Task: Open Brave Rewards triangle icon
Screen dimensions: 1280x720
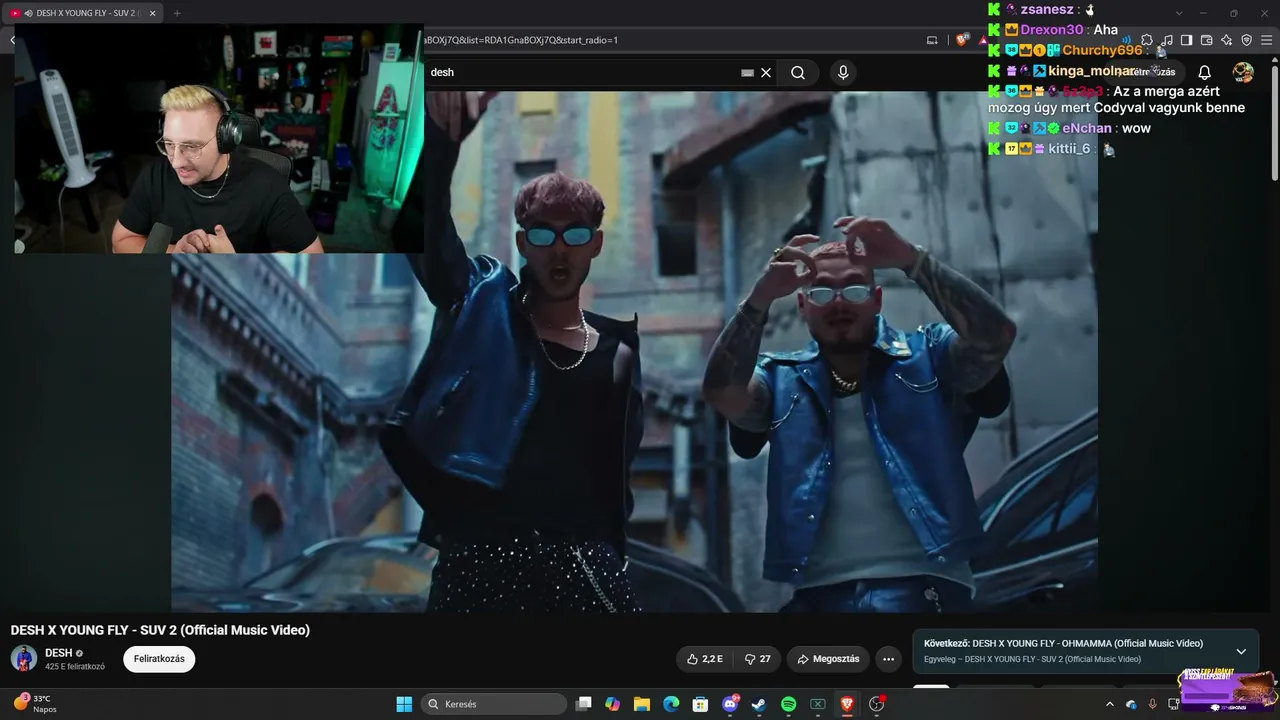Action: (983, 40)
